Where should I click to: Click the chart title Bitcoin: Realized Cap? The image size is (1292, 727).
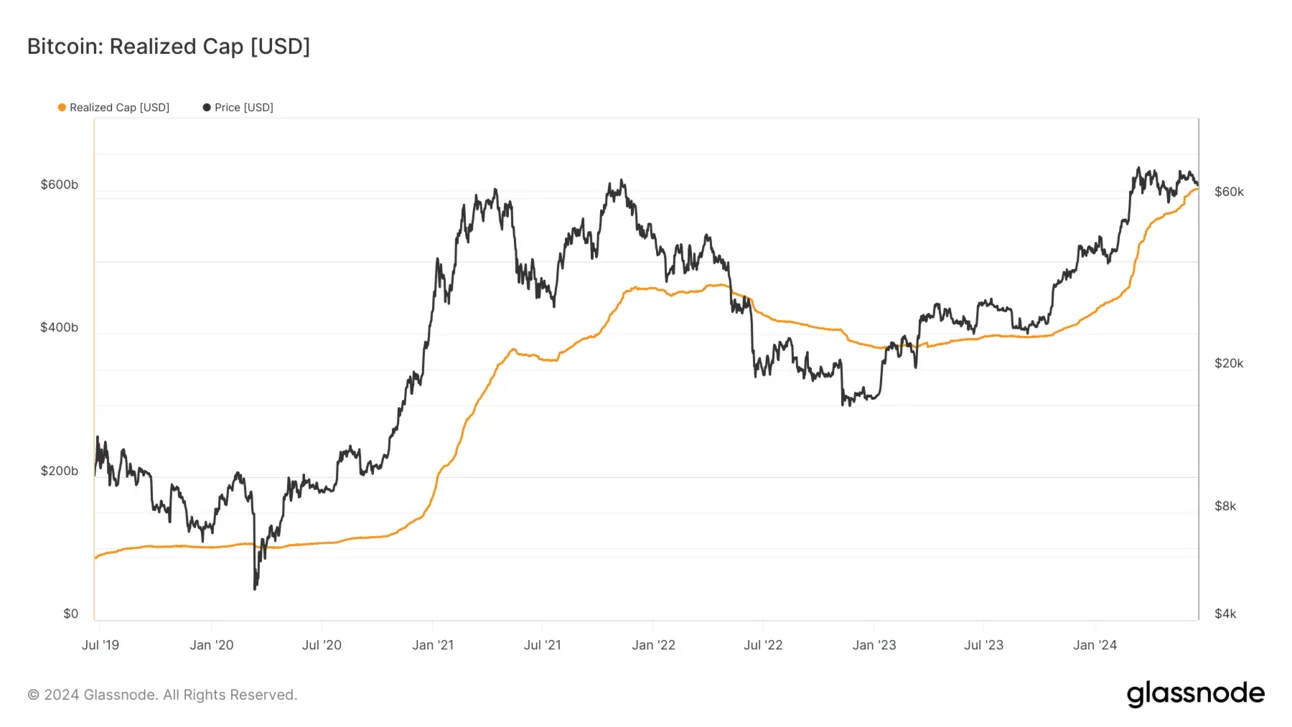(168, 46)
